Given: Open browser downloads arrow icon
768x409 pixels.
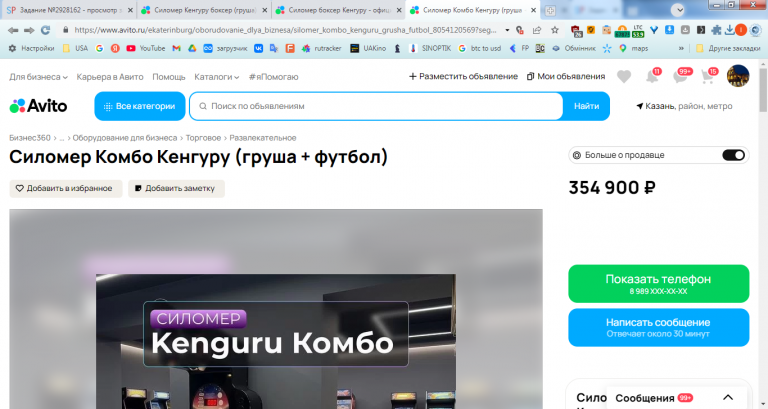Looking at the screenshot, I should click(x=729, y=30).
